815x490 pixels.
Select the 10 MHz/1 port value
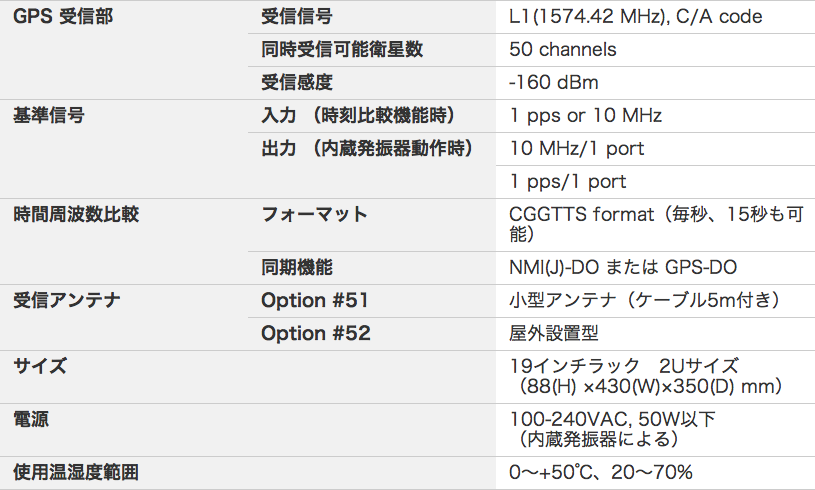coord(577,148)
